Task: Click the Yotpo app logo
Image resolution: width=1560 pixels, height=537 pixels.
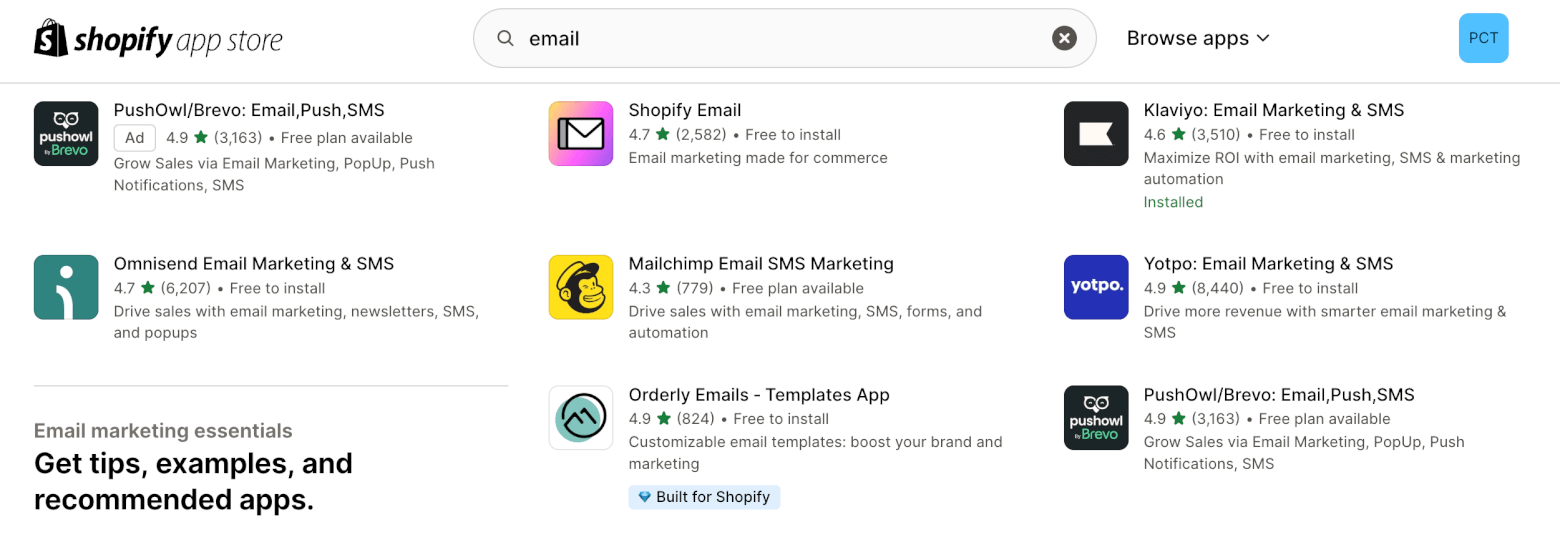Action: point(1096,287)
